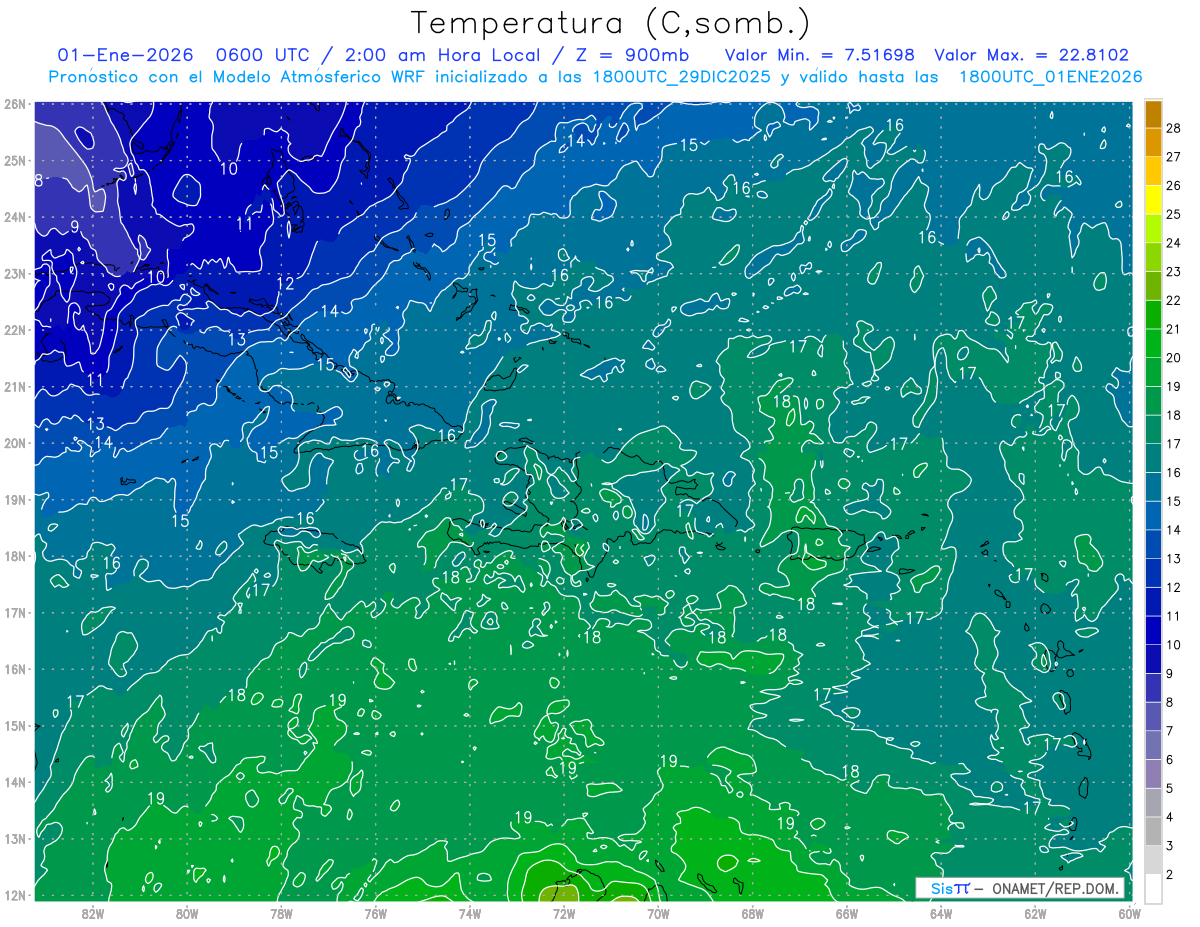This screenshot has height=927, width=1200.
Task: Click the color scale label 4
Action: point(1169,818)
